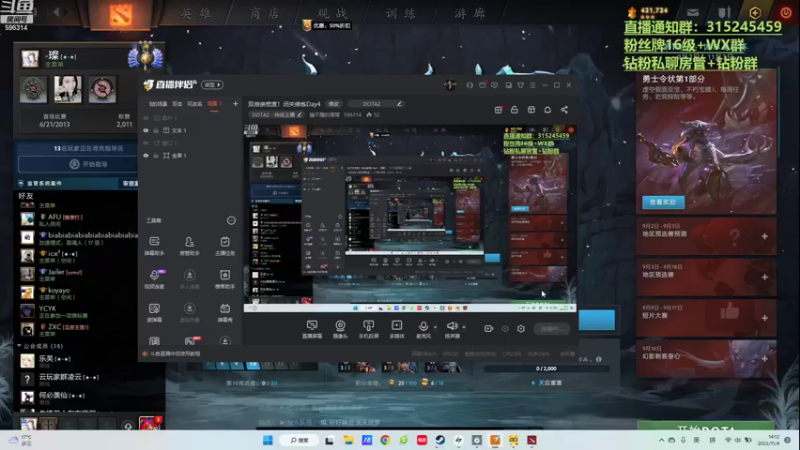Image resolution: width=800 pixels, height=450 pixels.
Task: Click the Windows Start button
Action: pyautogui.click(x=267, y=440)
